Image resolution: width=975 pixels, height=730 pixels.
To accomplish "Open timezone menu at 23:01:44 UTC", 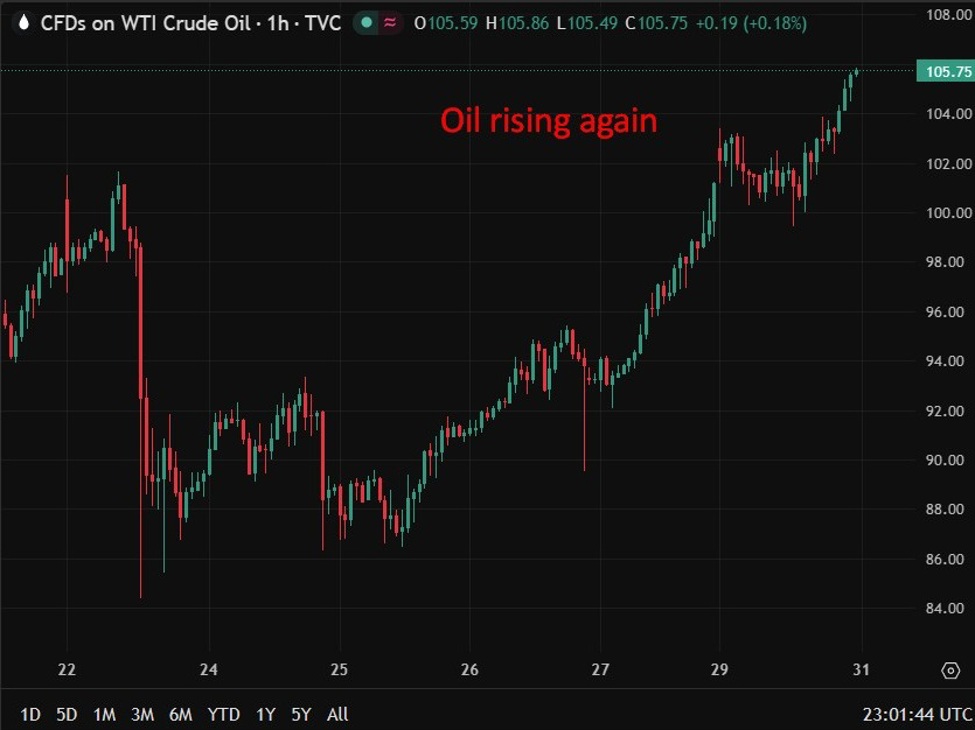I will [916, 714].
